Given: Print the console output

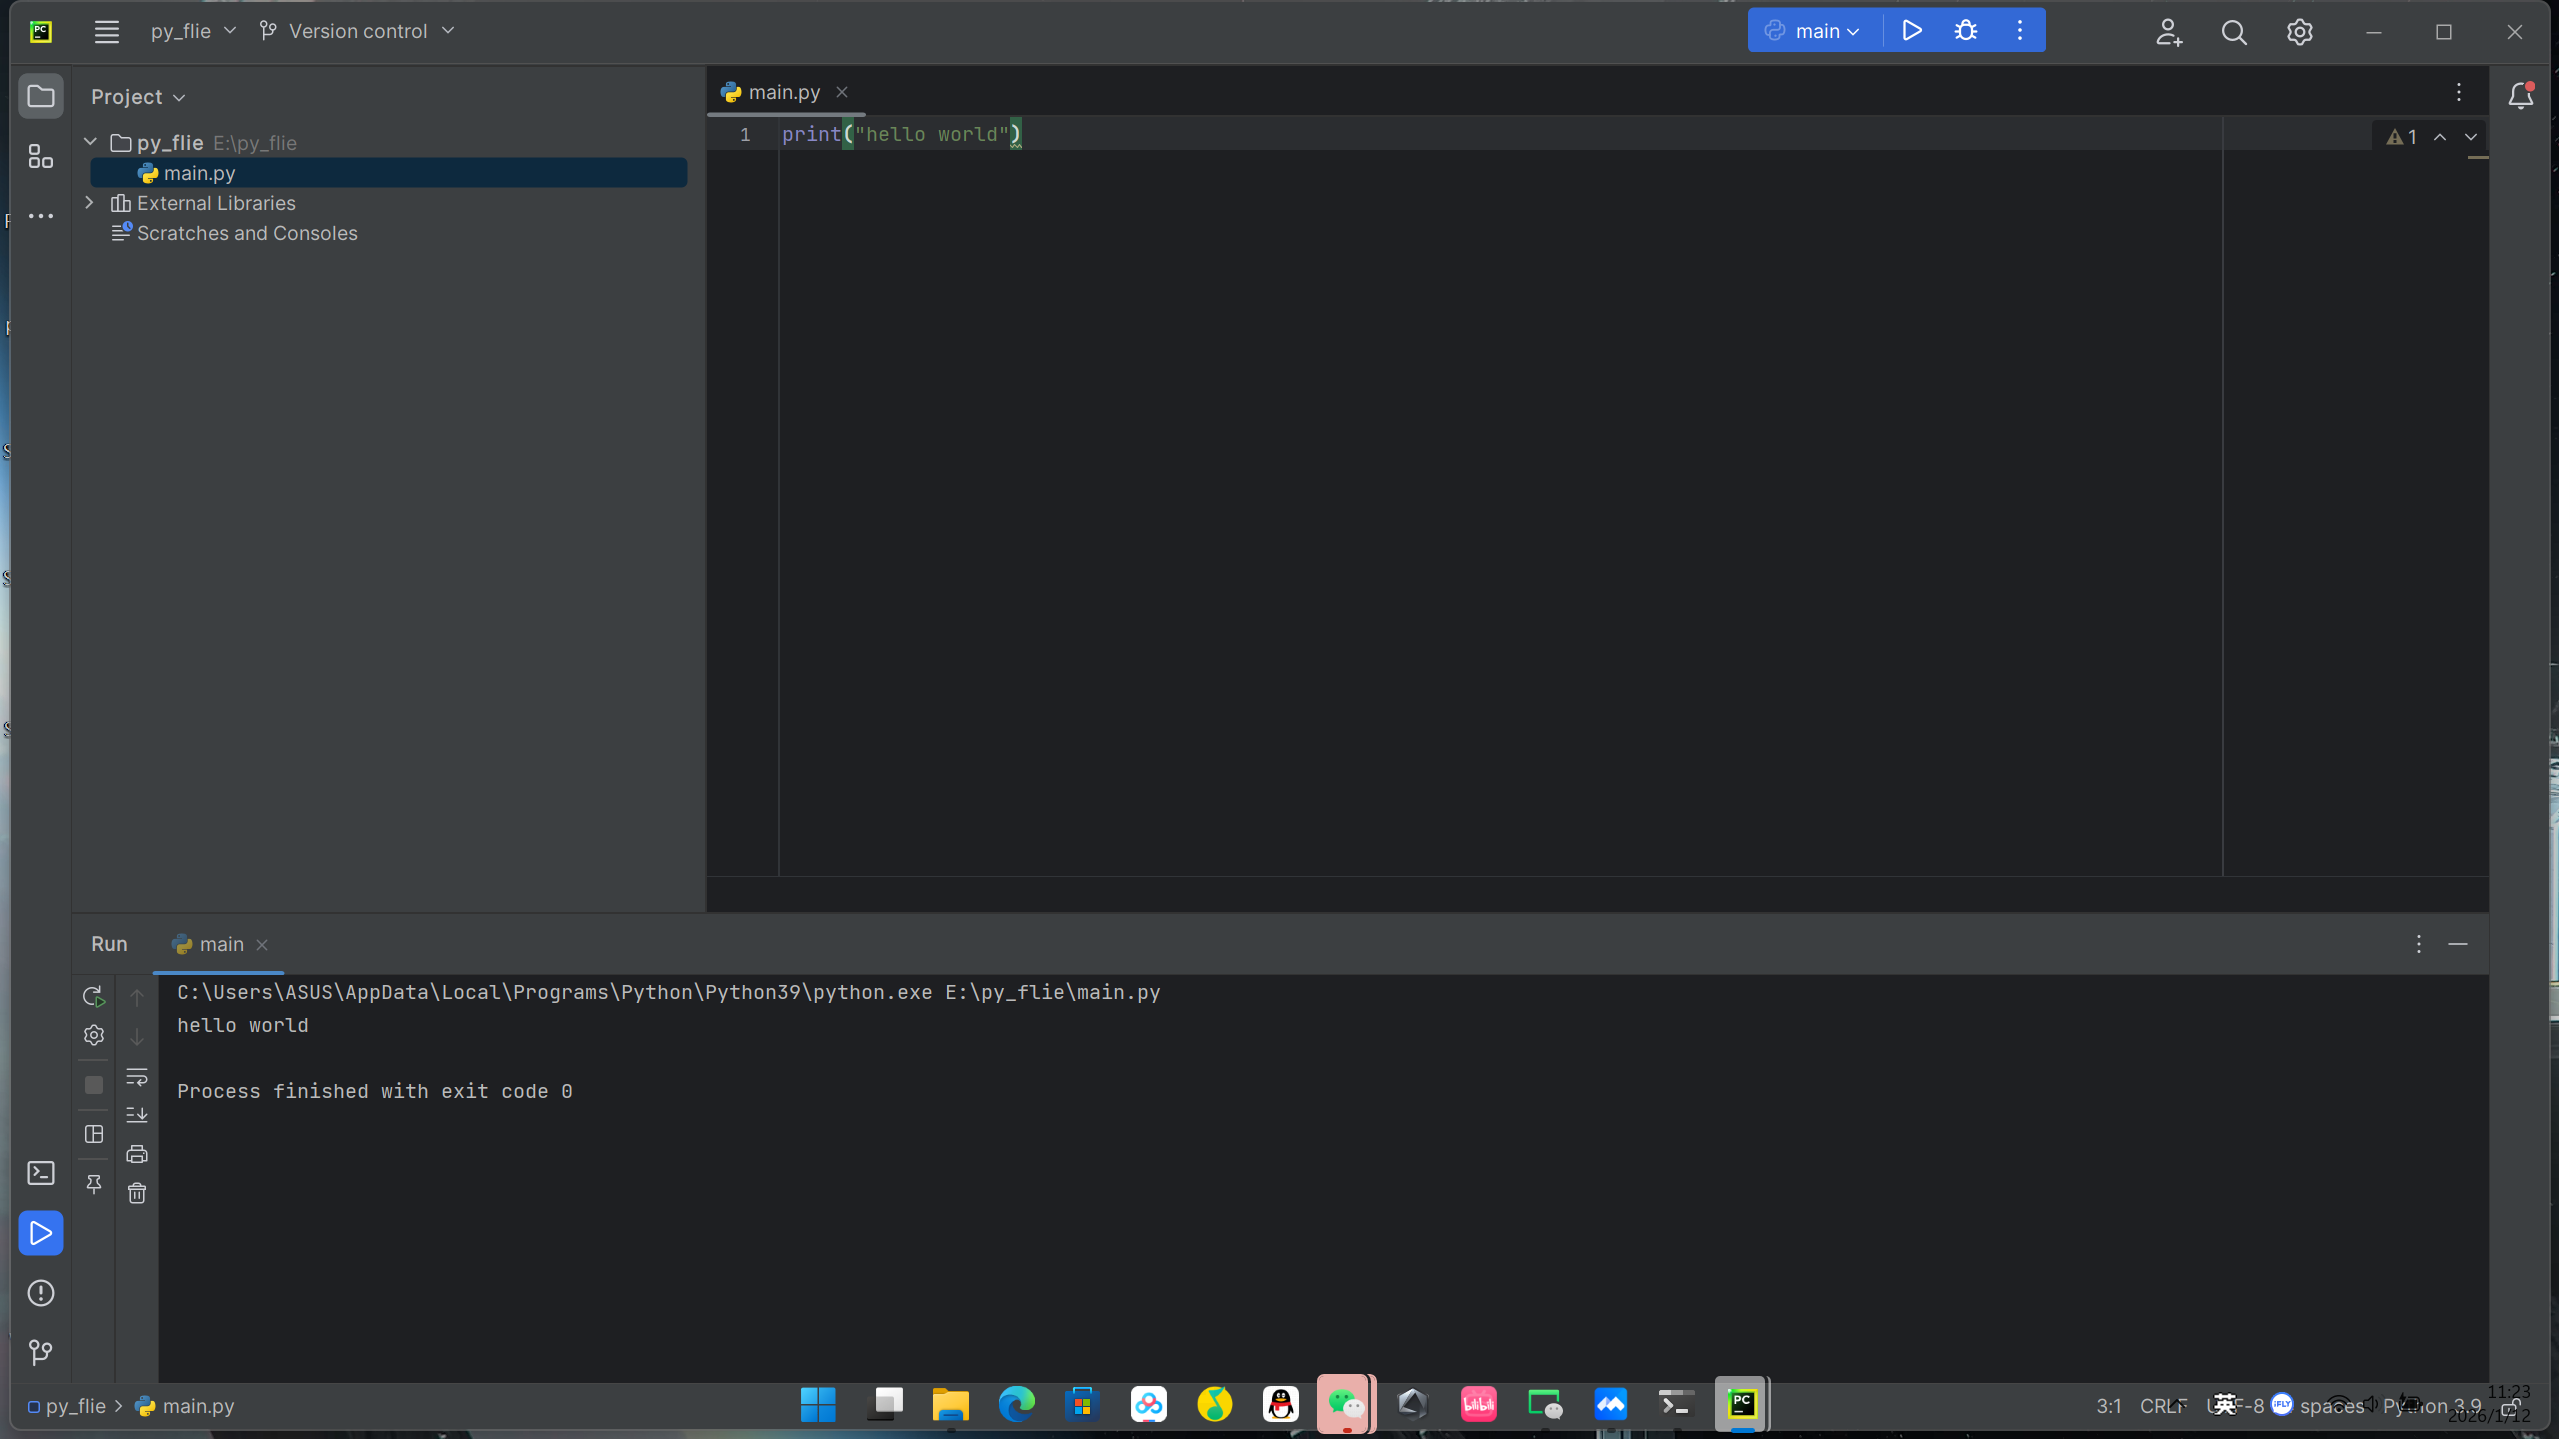Looking at the screenshot, I should (x=137, y=1153).
